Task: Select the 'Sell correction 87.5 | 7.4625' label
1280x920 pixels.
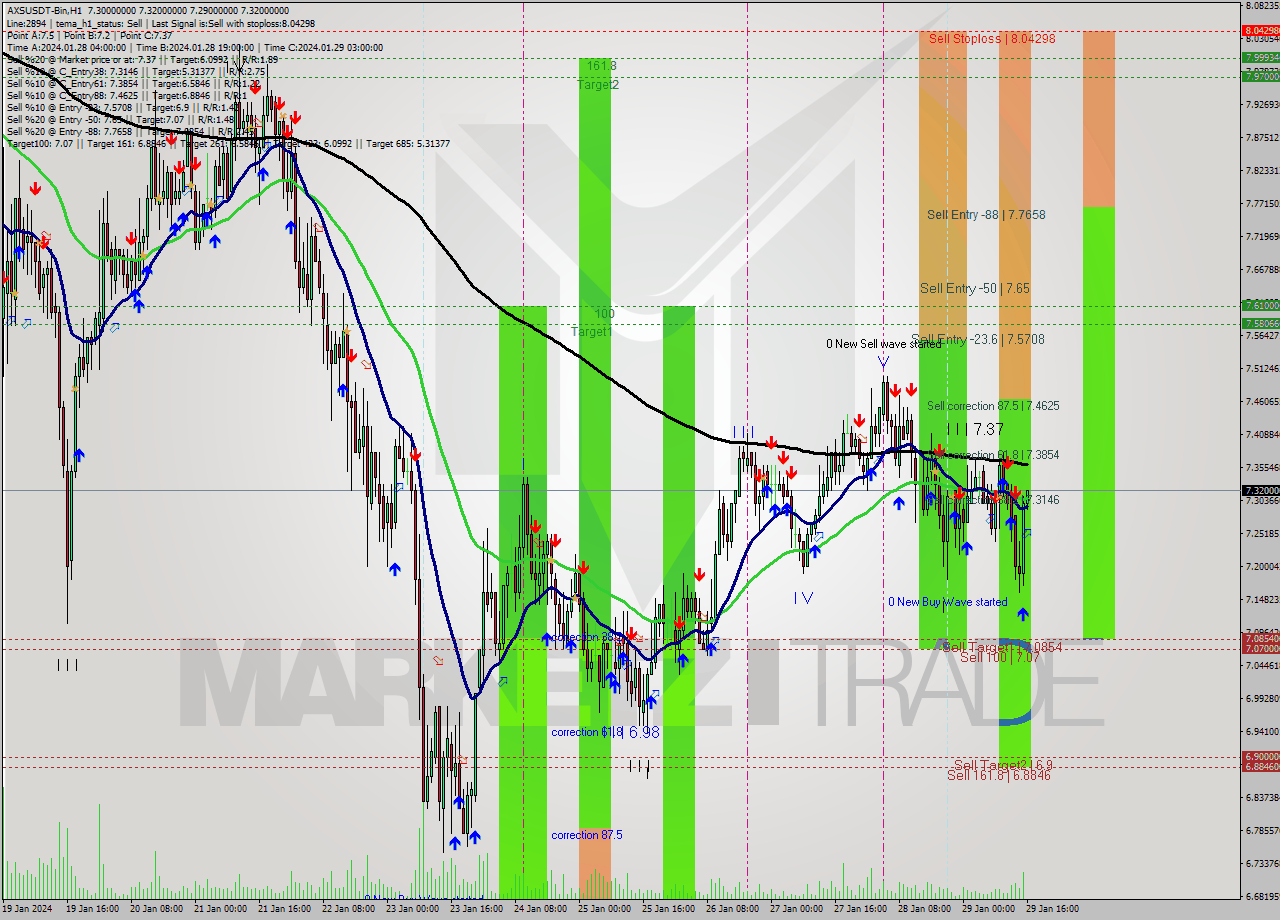Action: click(x=993, y=406)
